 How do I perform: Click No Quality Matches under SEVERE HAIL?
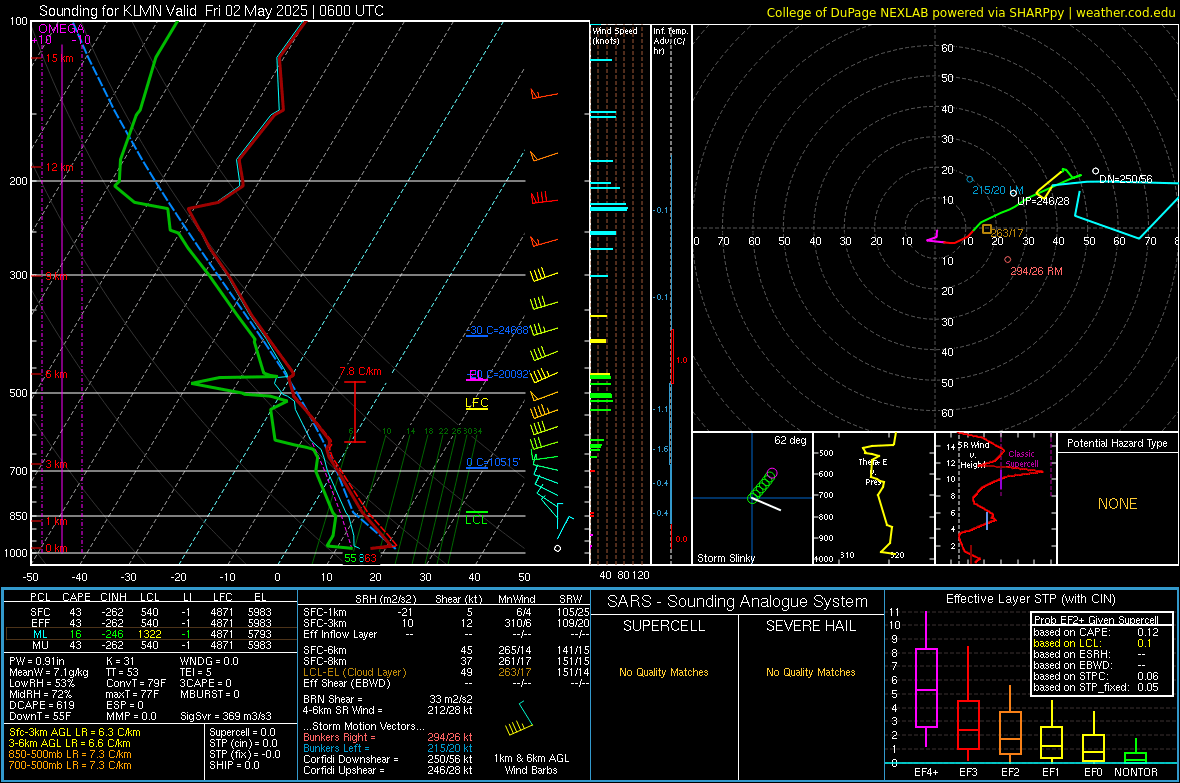pyautogui.click(x=810, y=672)
